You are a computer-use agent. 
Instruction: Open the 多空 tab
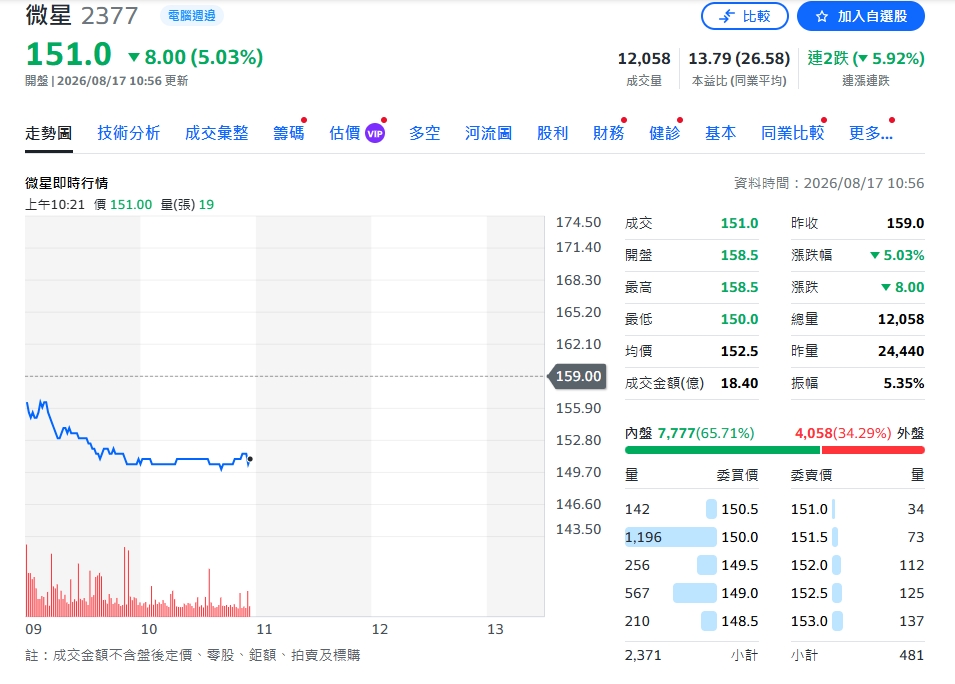425,133
